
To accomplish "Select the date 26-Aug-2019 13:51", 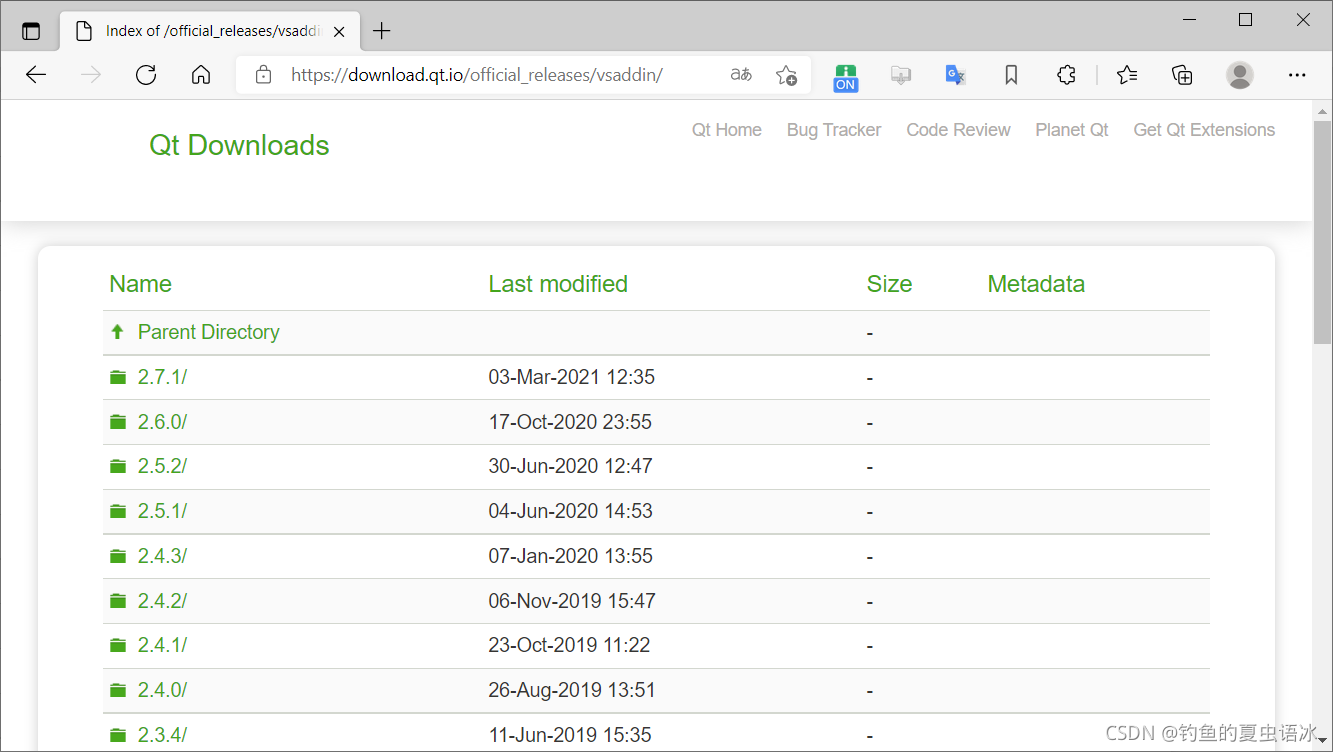I will (571, 690).
